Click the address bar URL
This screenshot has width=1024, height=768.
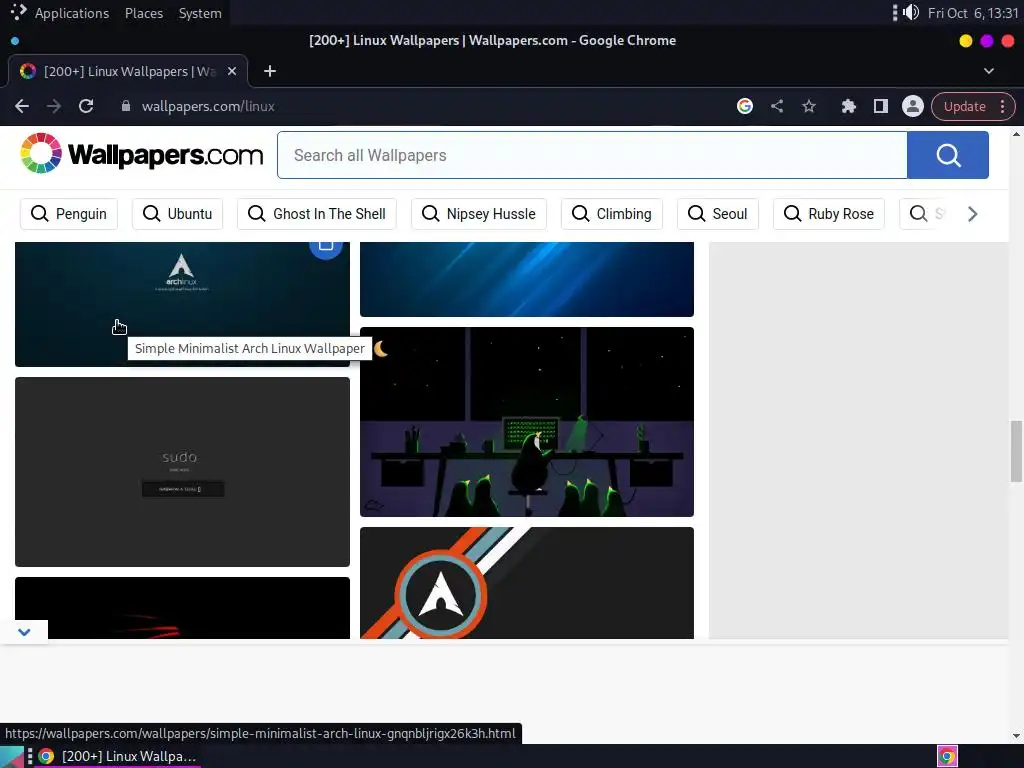[208, 106]
